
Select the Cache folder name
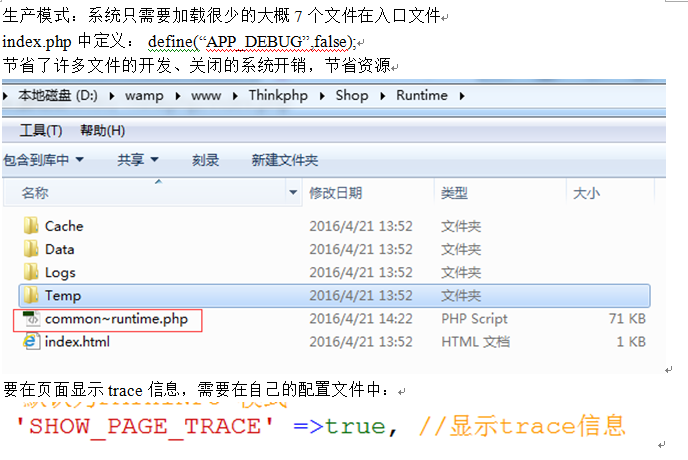(x=64, y=226)
